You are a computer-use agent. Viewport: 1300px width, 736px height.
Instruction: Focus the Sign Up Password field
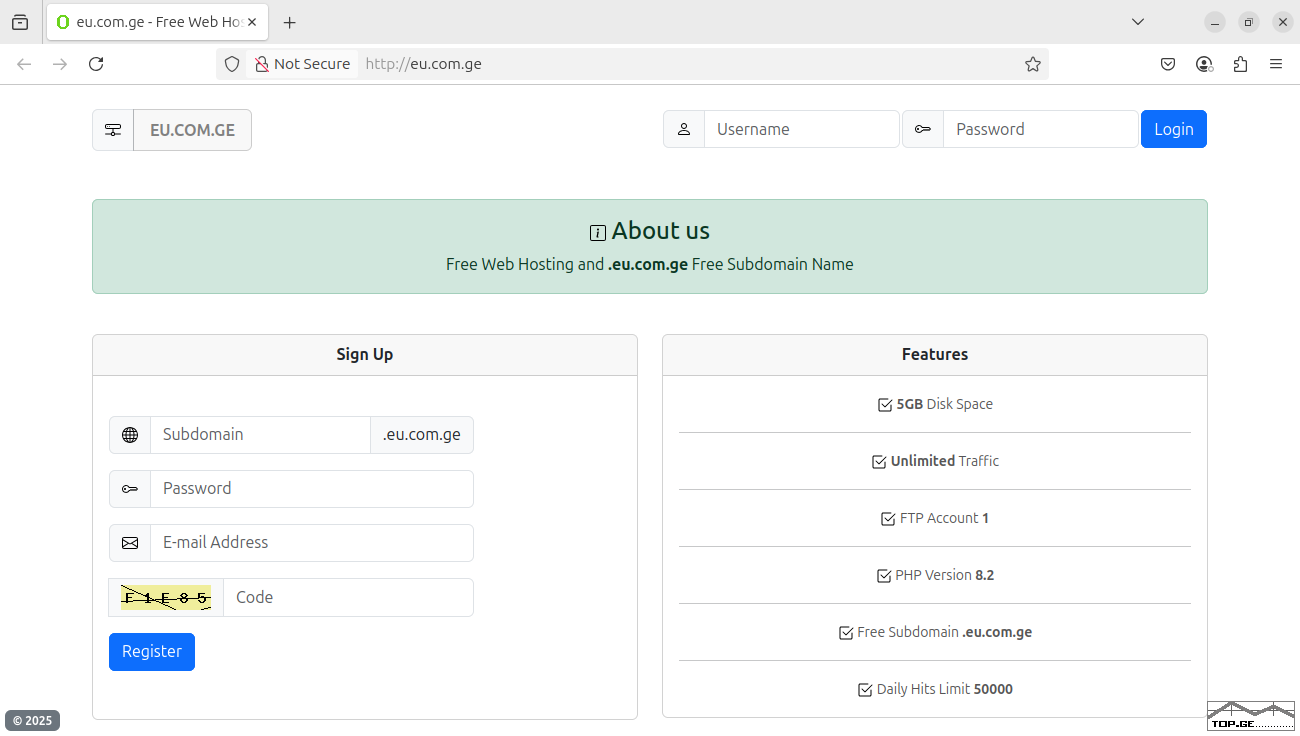point(312,489)
